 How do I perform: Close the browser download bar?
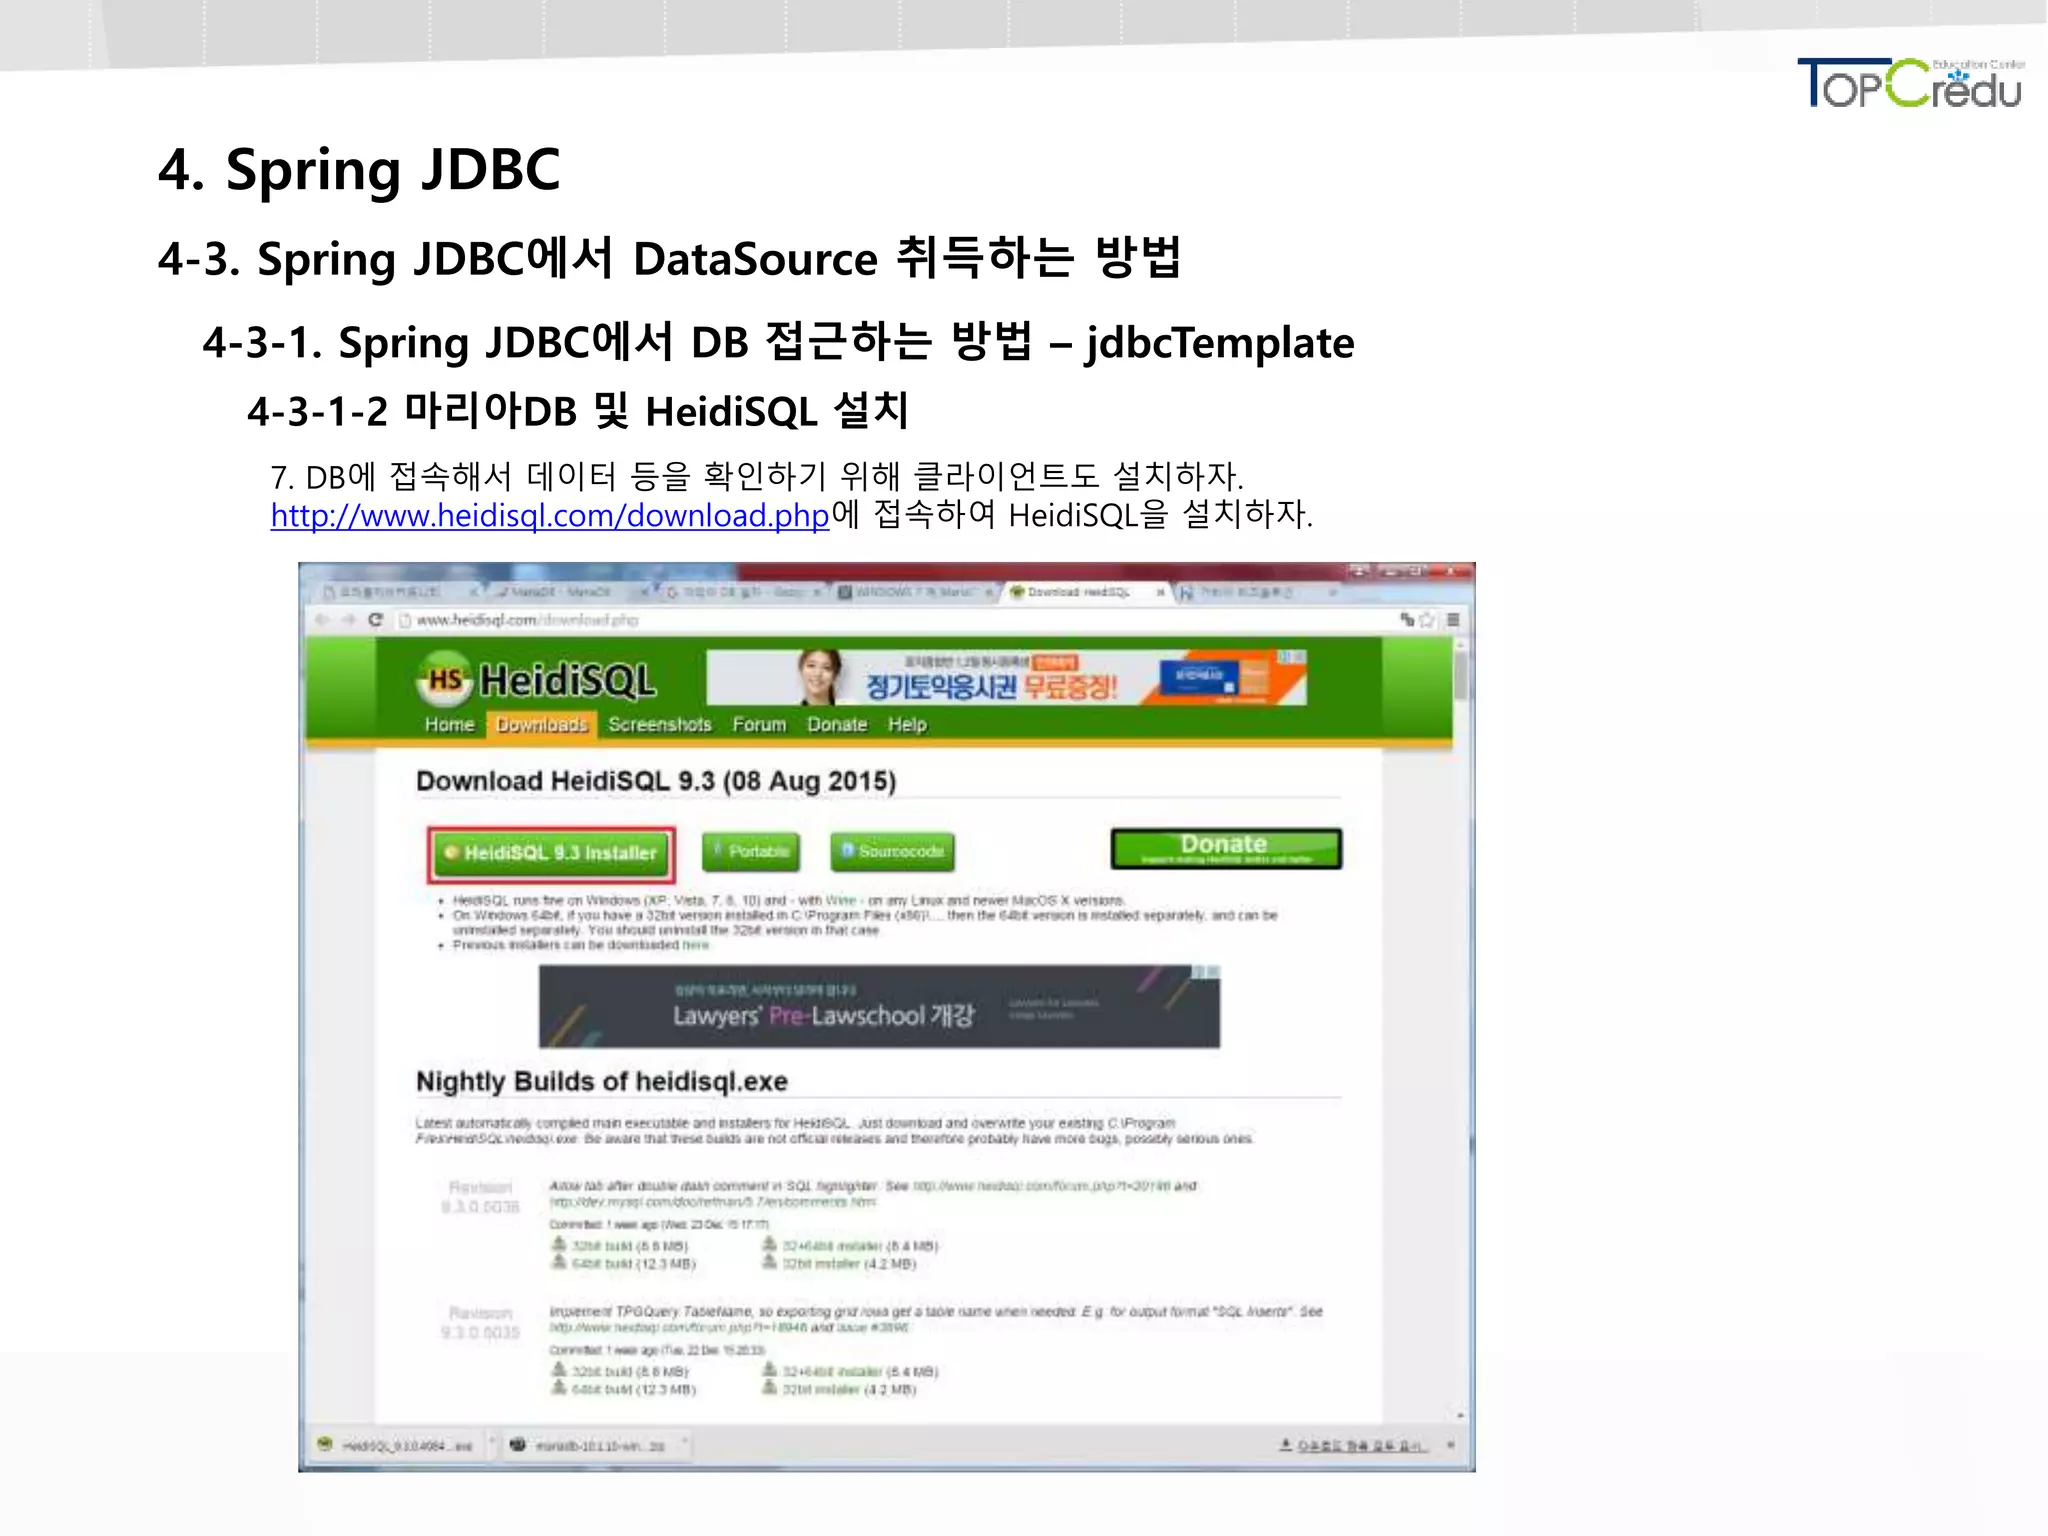[x=1451, y=1446]
